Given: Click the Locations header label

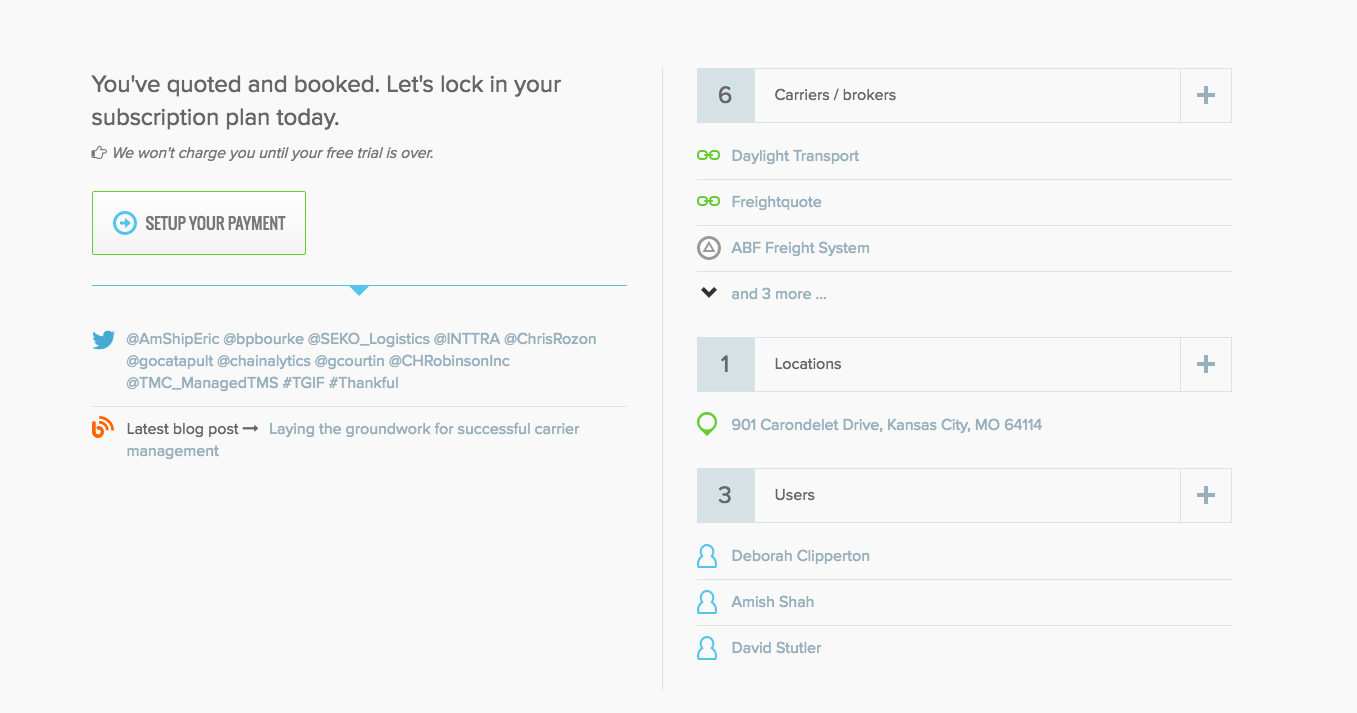Looking at the screenshot, I should click(808, 364).
